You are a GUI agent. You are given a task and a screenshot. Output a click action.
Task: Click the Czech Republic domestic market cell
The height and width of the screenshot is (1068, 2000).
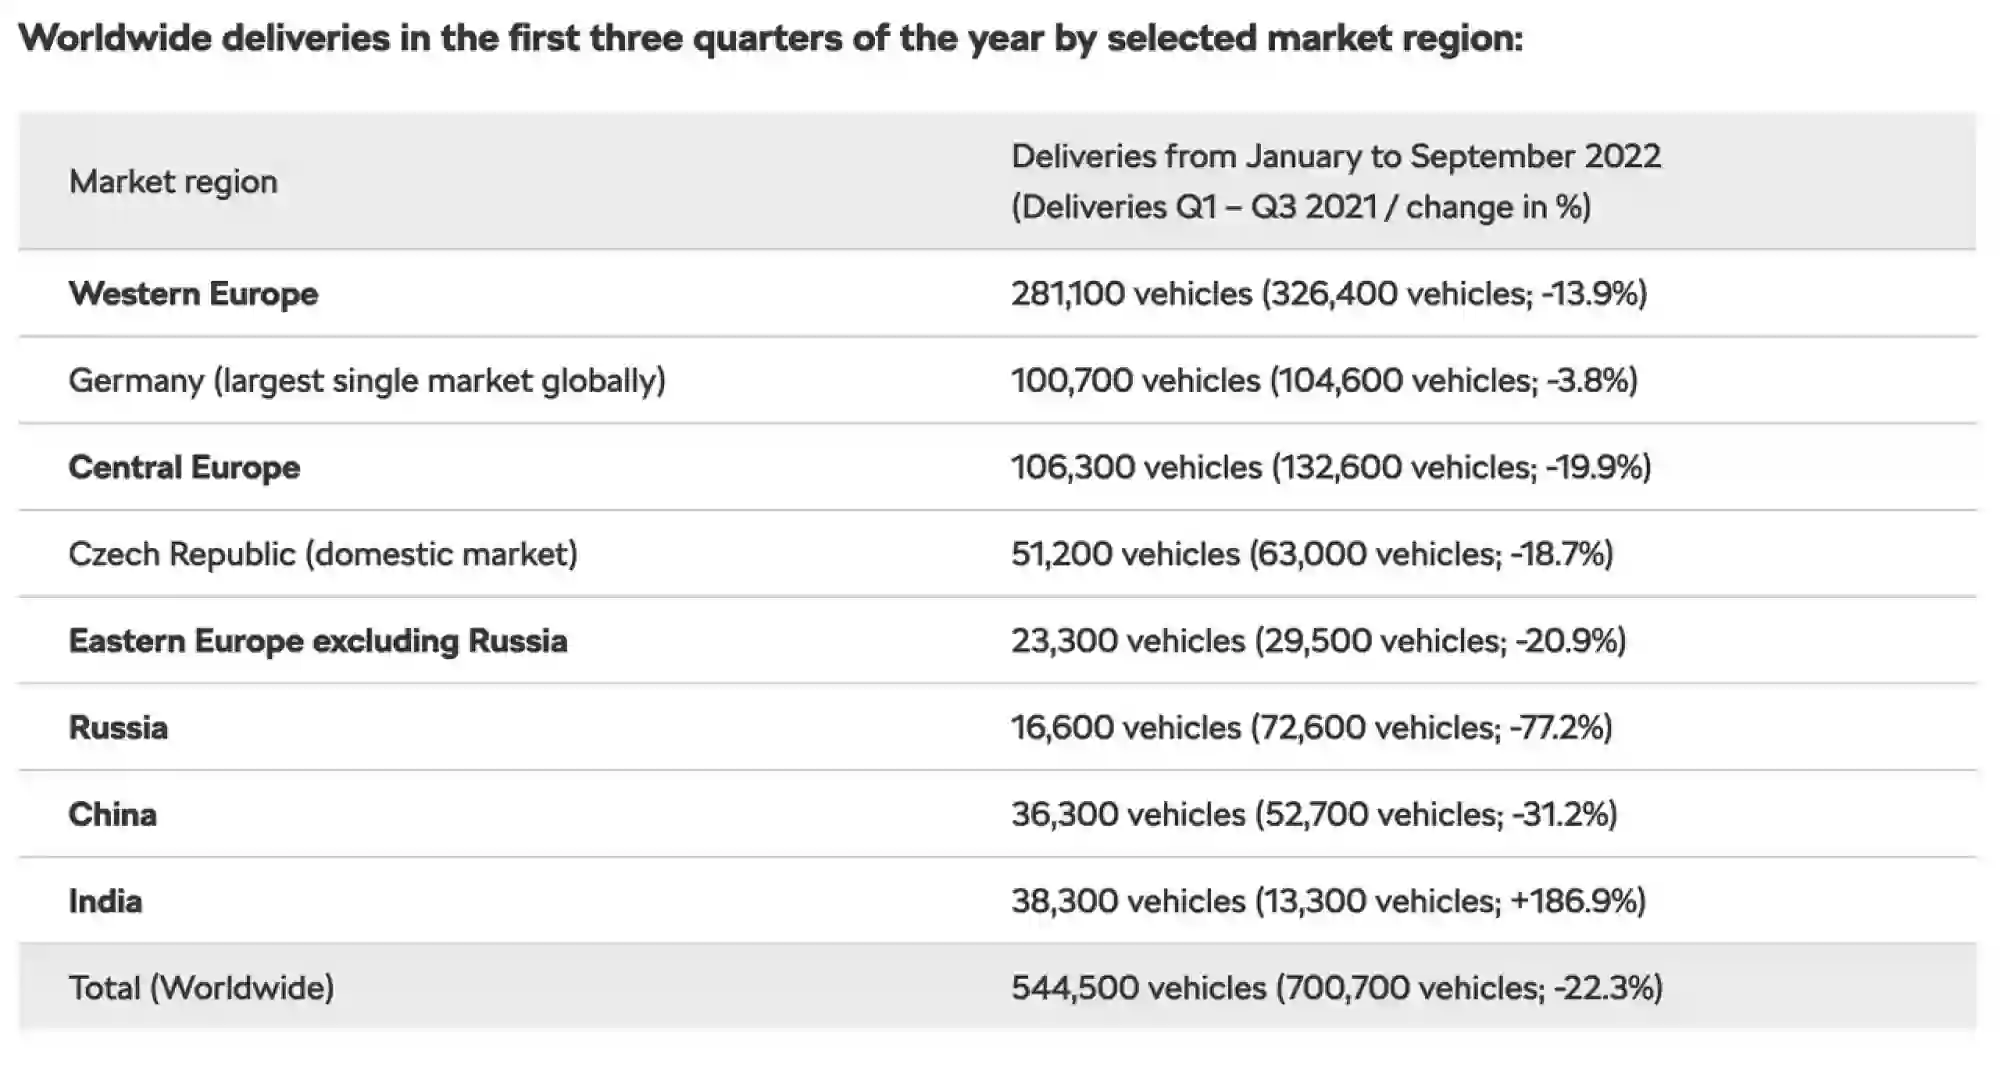[323, 554]
